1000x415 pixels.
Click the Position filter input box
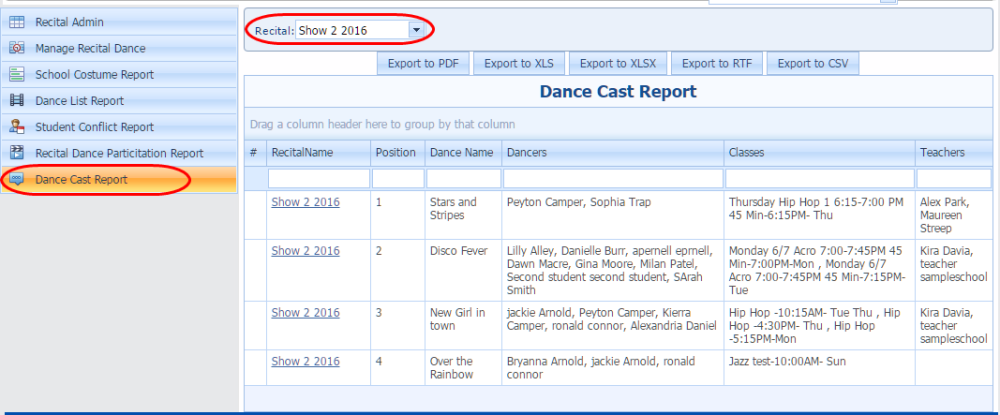[x=398, y=178]
